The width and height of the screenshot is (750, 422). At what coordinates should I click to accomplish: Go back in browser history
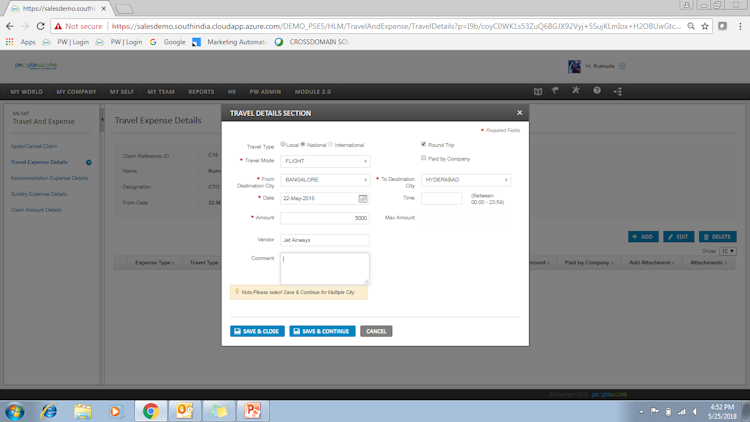[x=10, y=26]
